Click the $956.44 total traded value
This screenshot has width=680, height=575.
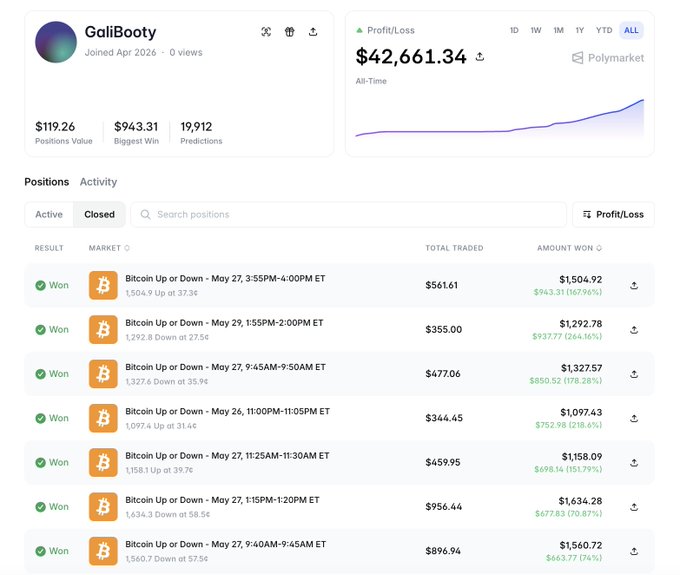click(443, 506)
